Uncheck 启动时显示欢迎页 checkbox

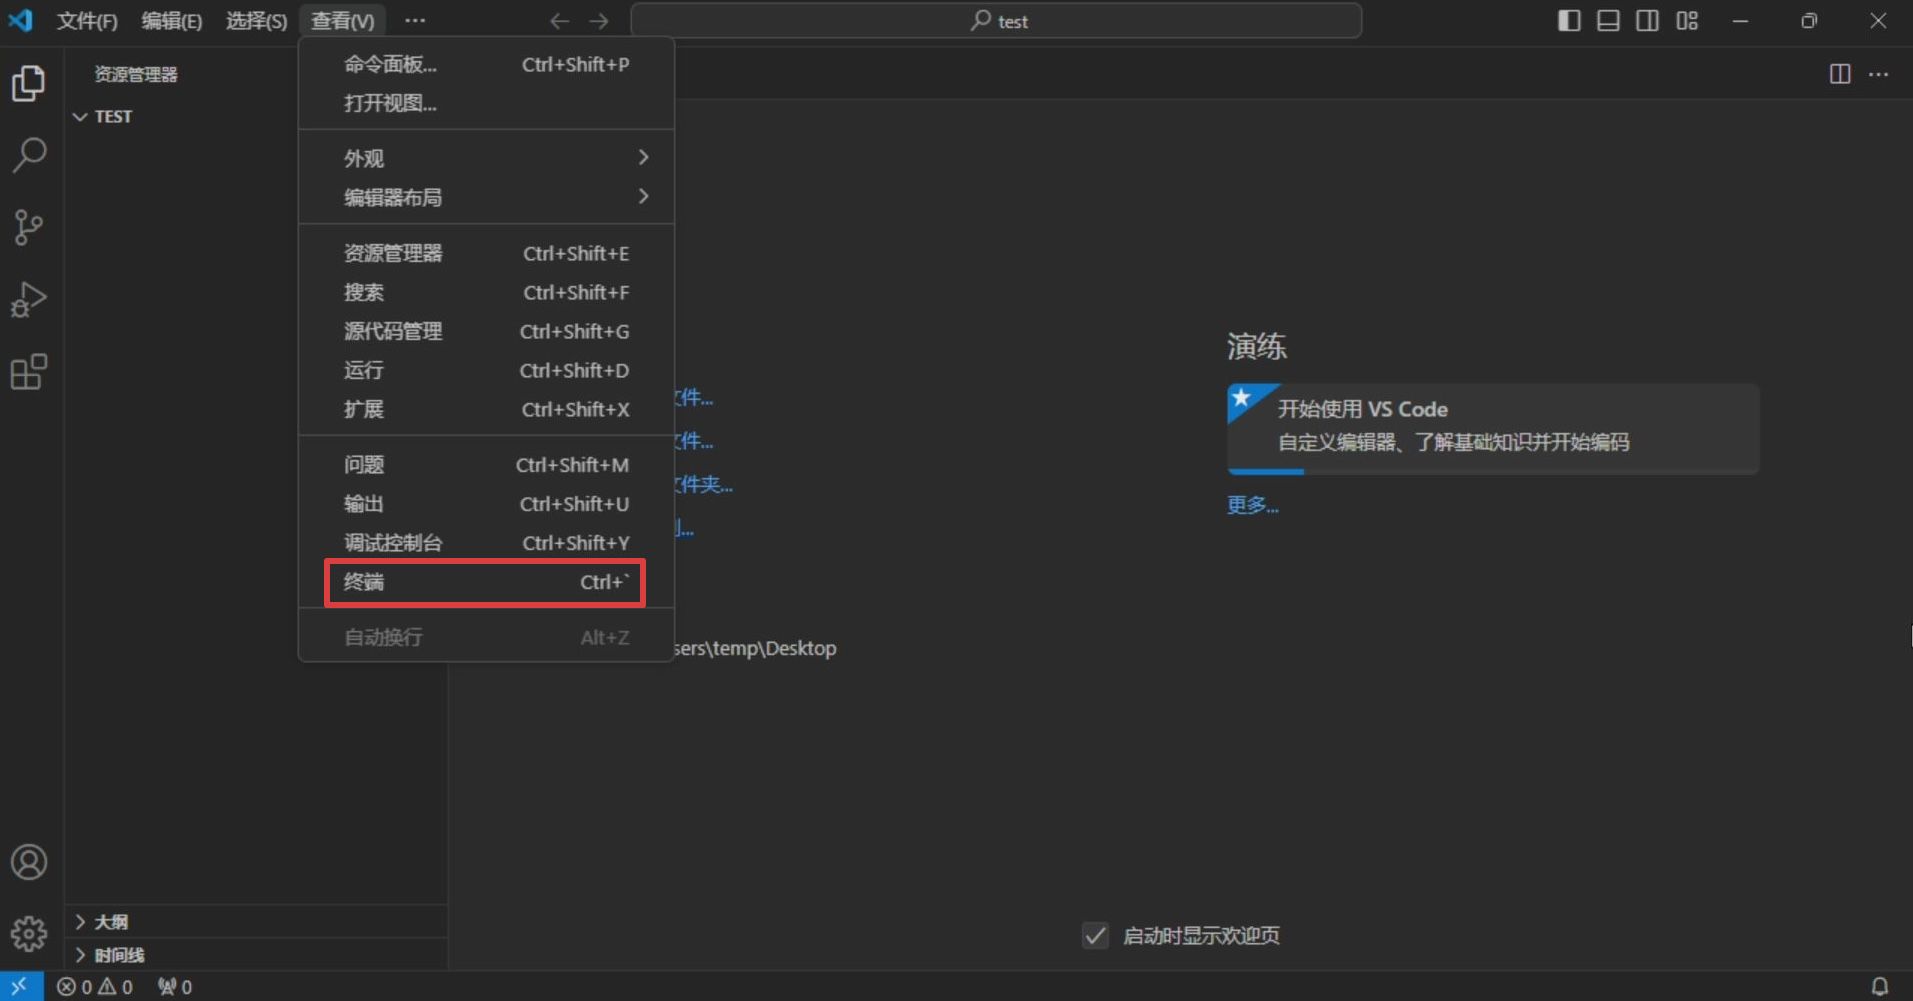click(x=1095, y=936)
